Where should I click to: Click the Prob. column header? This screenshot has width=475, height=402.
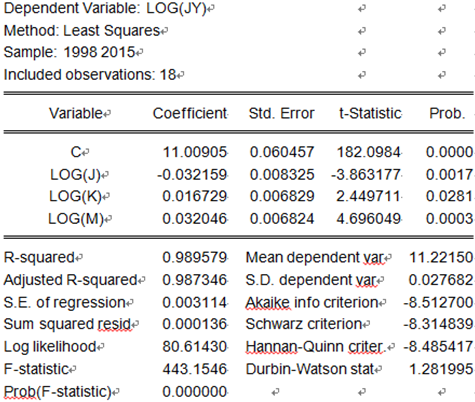[x=447, y=113]
